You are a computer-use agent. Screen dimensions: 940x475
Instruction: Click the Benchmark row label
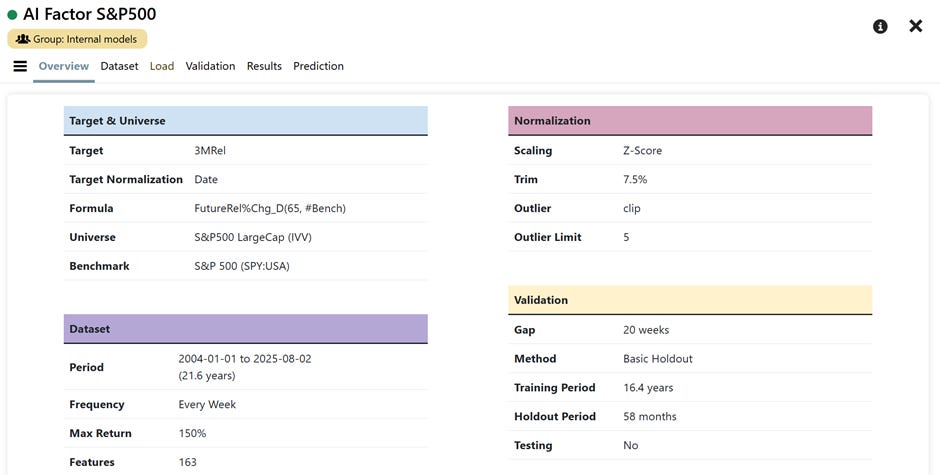(x=99, y=266)
